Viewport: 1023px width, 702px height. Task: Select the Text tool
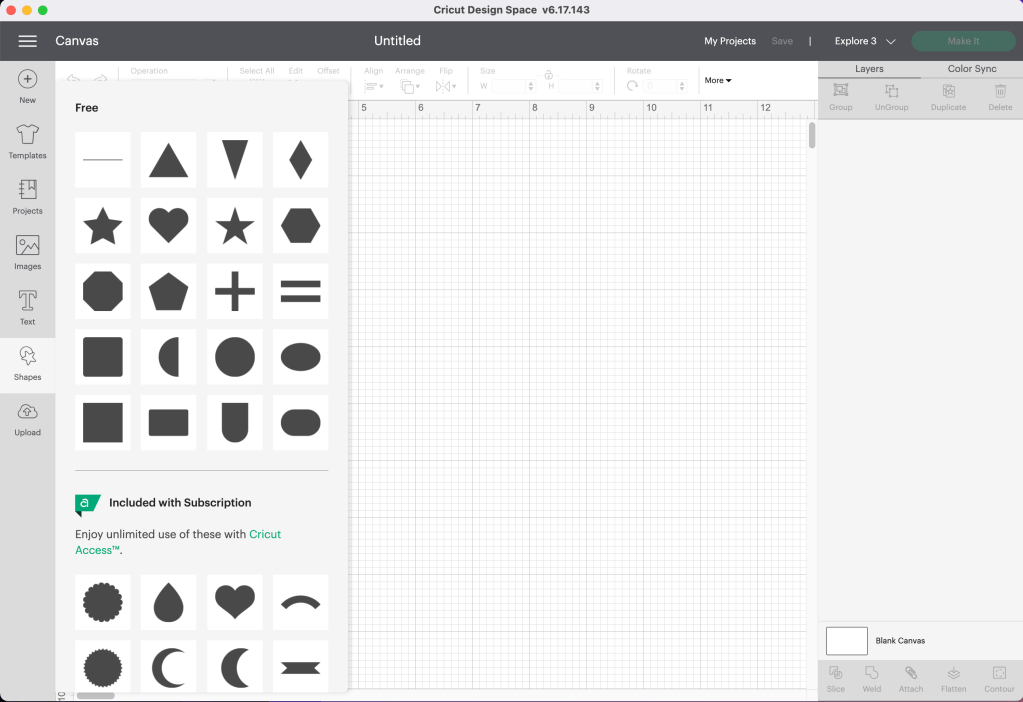click(x=27, y=307)
